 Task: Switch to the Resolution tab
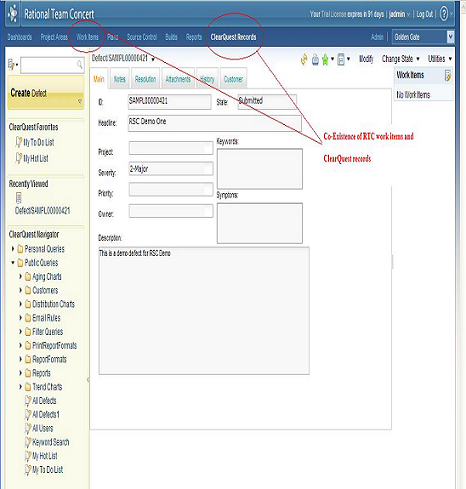click(145, 79)
